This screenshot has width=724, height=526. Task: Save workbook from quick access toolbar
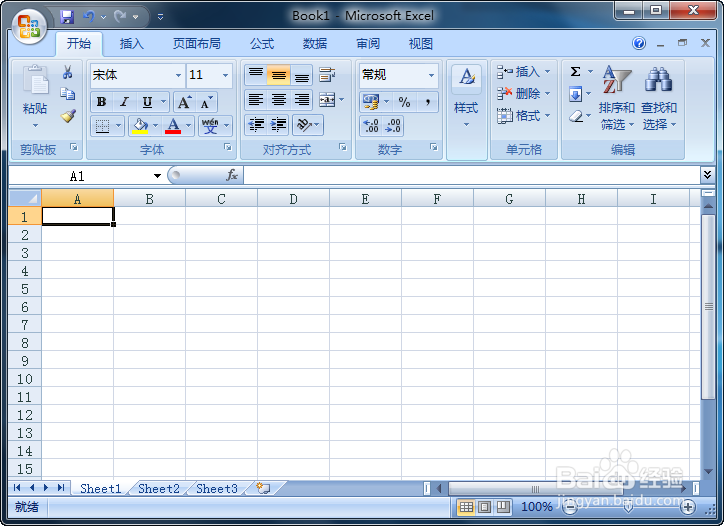point(67,17)
